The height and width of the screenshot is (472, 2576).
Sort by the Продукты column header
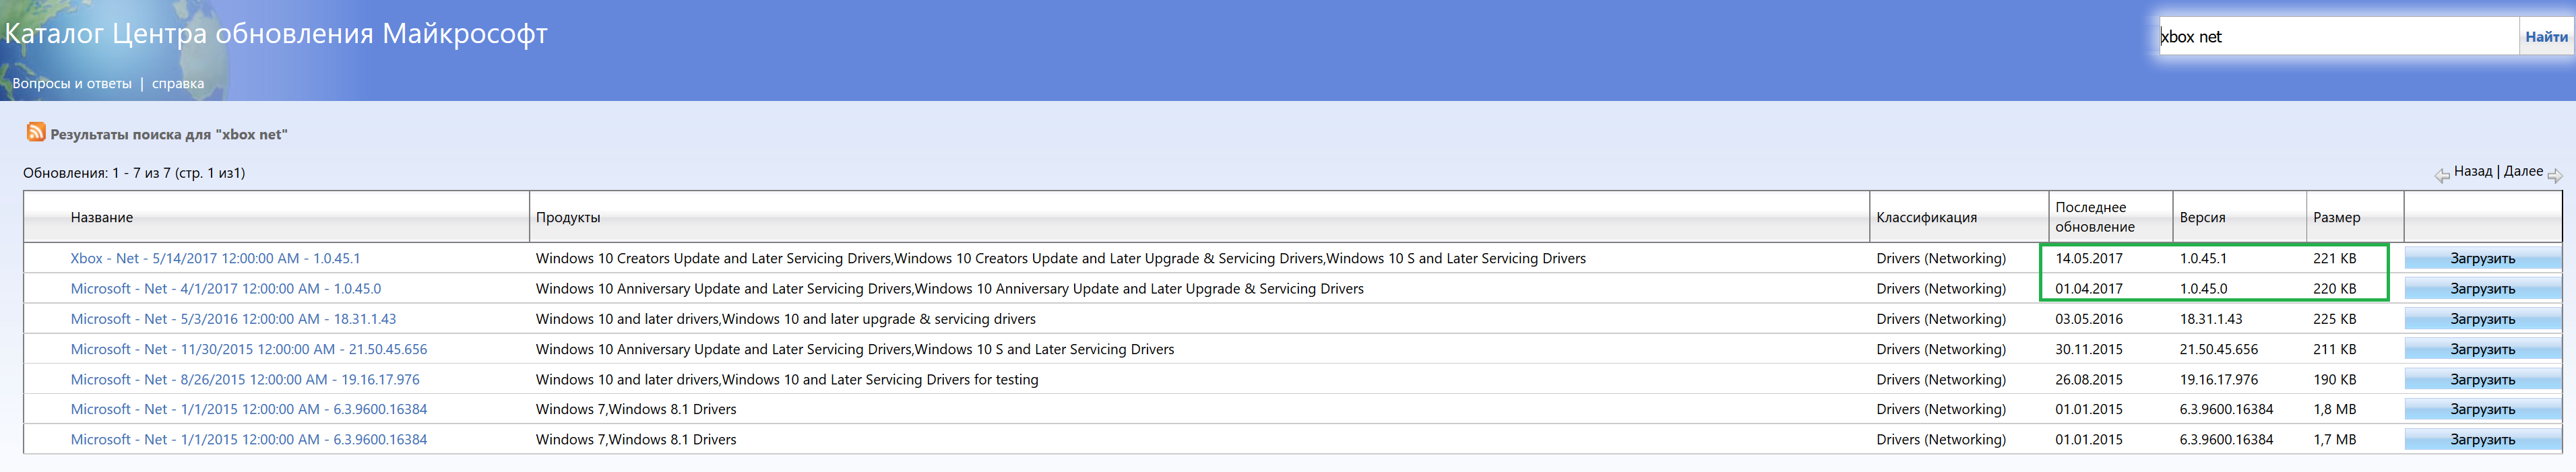568,217
